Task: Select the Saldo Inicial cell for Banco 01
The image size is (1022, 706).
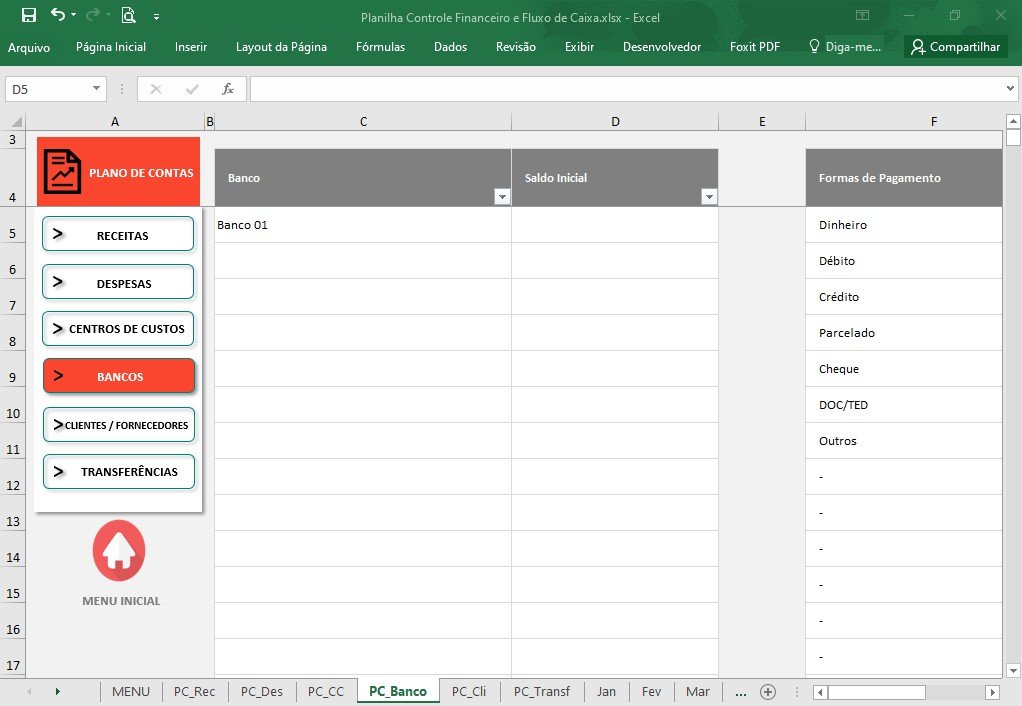Action: point(615,225)
